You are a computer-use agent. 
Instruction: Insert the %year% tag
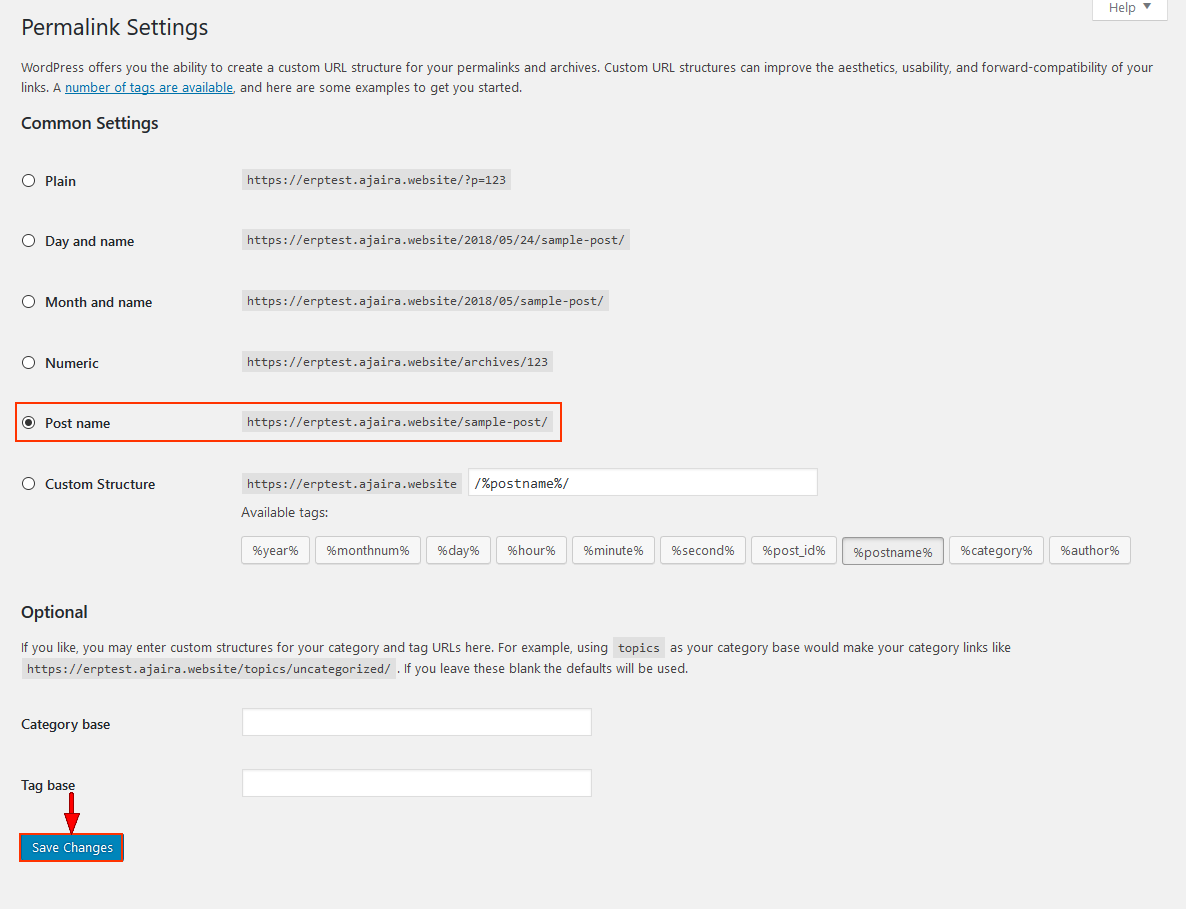coord(275,551)
